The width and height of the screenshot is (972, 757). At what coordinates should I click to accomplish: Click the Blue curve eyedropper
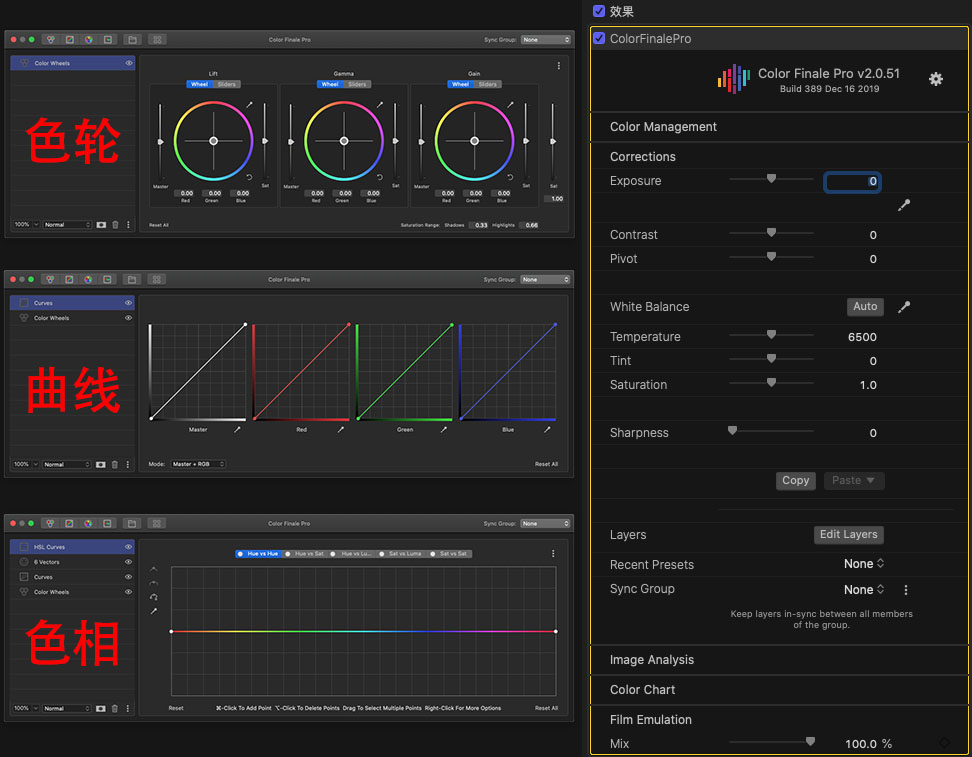(x=547, y=430)
